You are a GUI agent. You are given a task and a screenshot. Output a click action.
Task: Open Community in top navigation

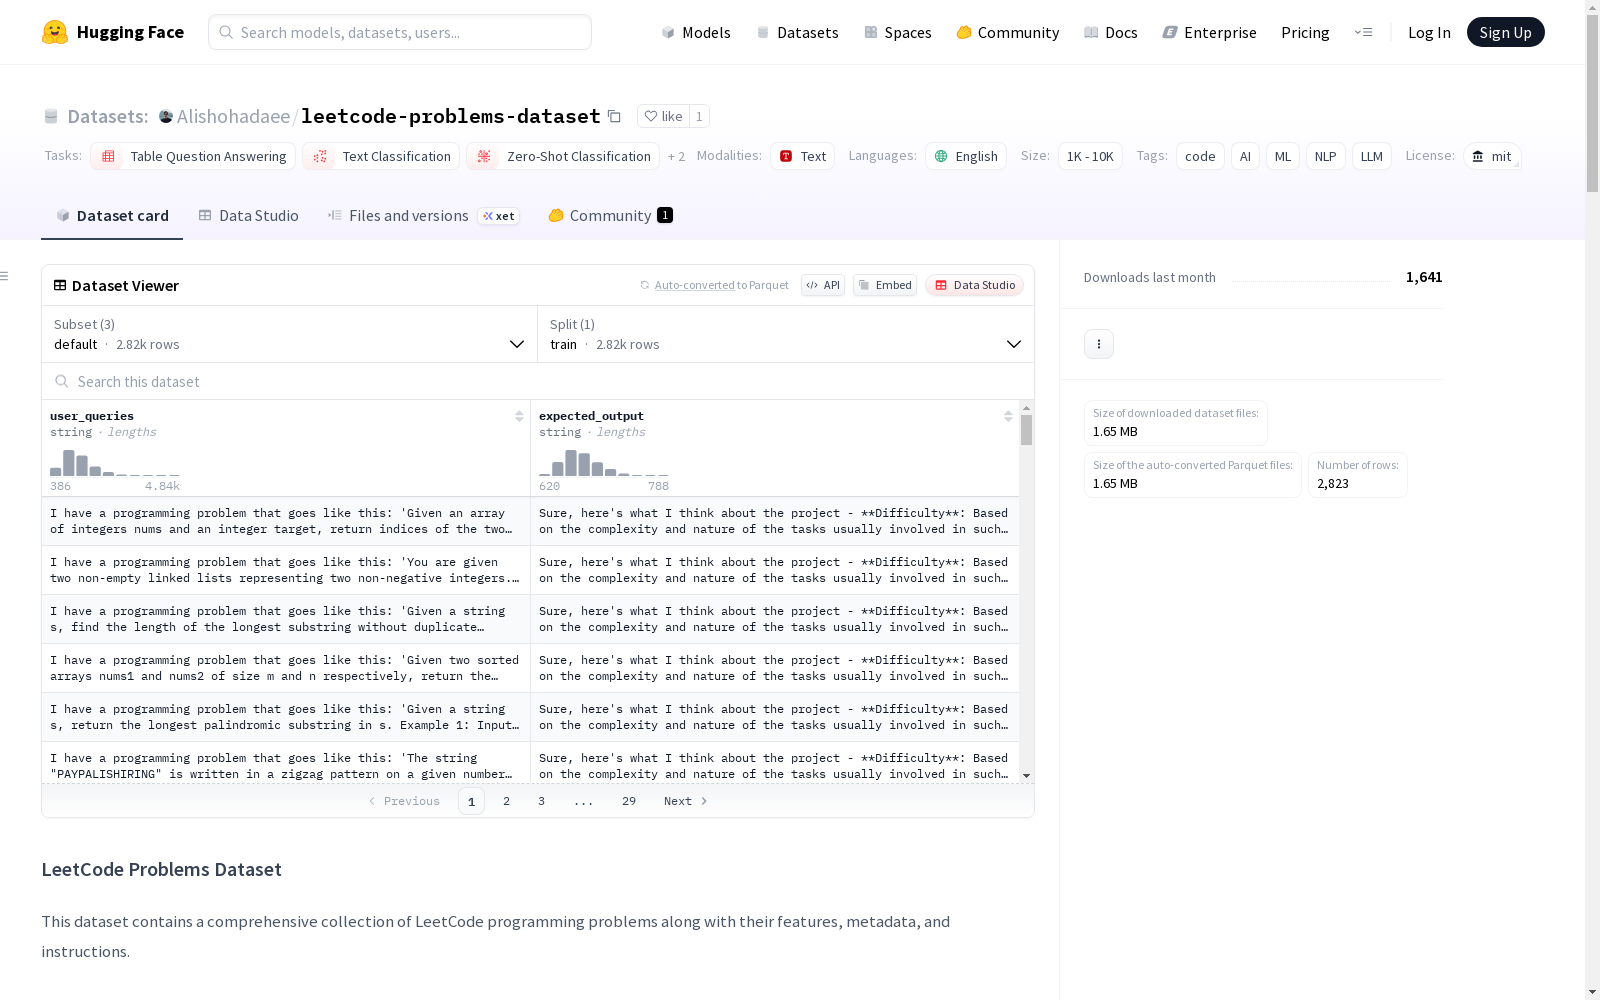(1008, 32)
